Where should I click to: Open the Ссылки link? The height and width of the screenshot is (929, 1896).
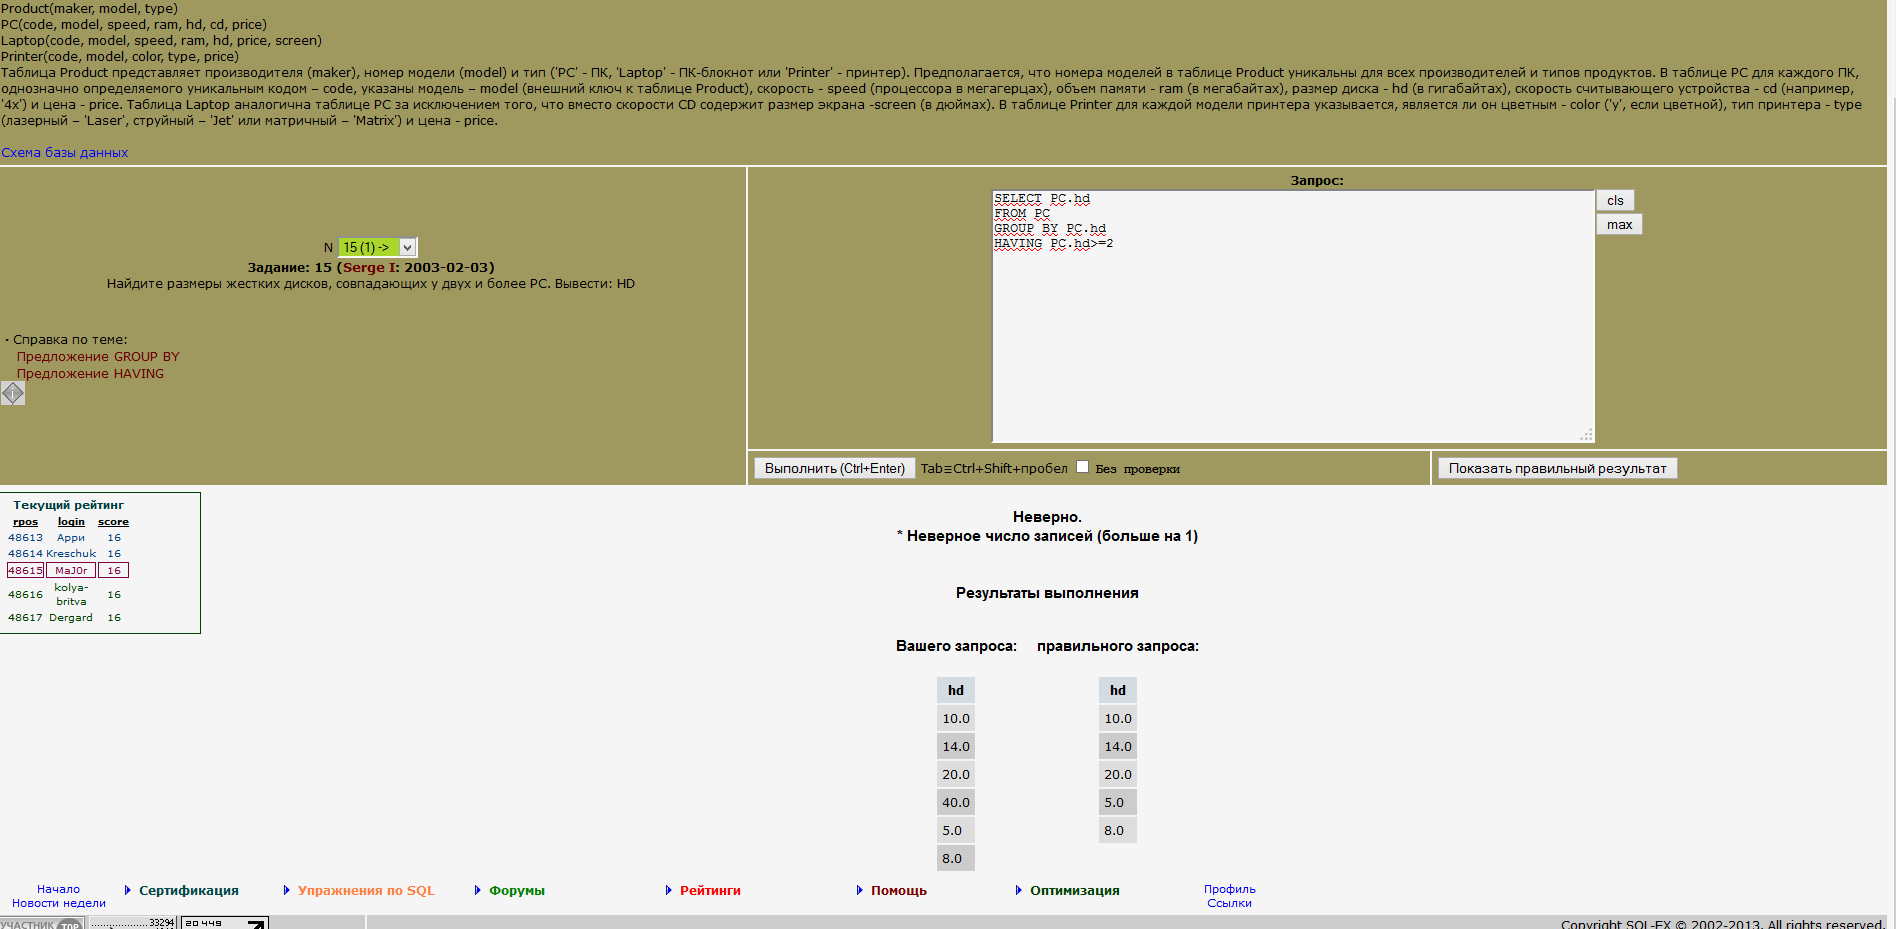point(1229,903)
